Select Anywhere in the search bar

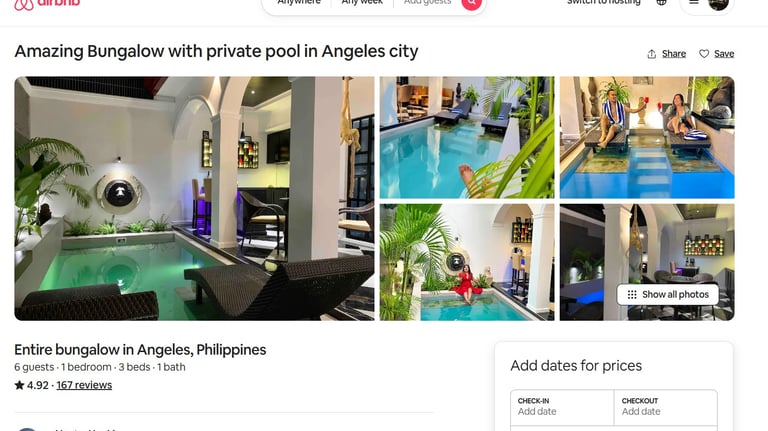tap(299, 2)
